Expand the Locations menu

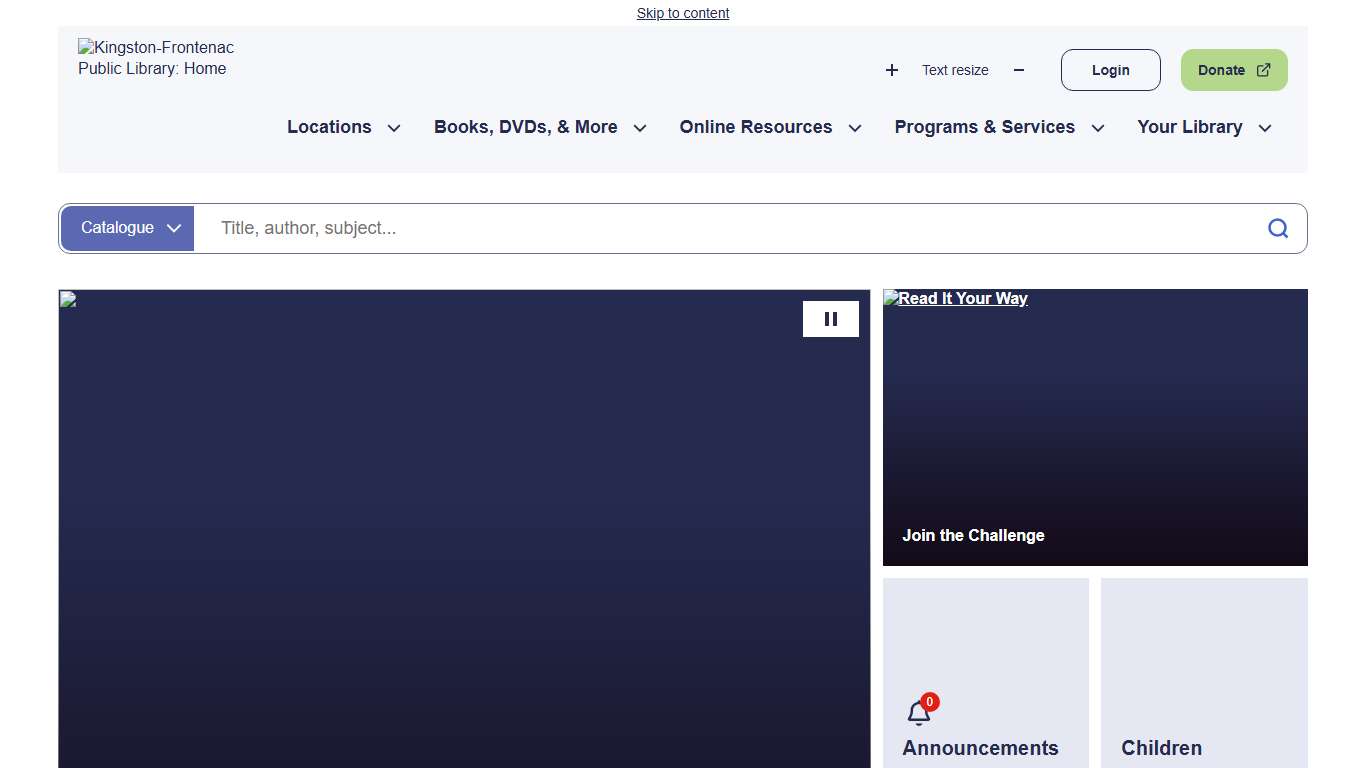pyautogui.click(x=343, y=127)
